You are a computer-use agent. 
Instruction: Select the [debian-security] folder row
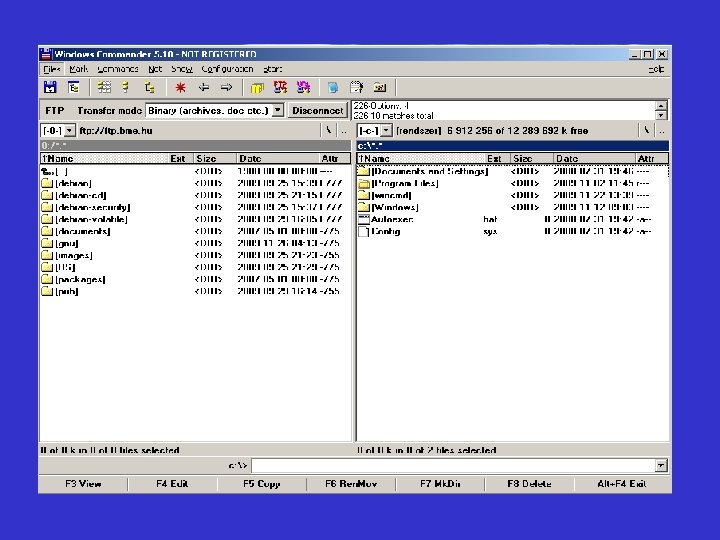[x=195, y=207]
